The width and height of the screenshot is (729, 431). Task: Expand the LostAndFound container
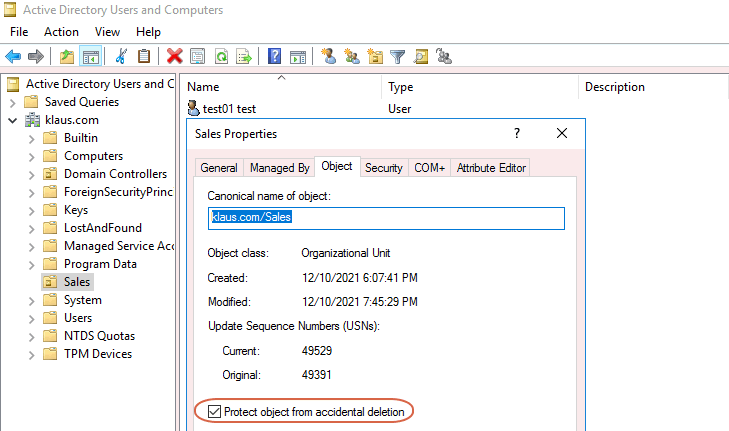point(31,229)
